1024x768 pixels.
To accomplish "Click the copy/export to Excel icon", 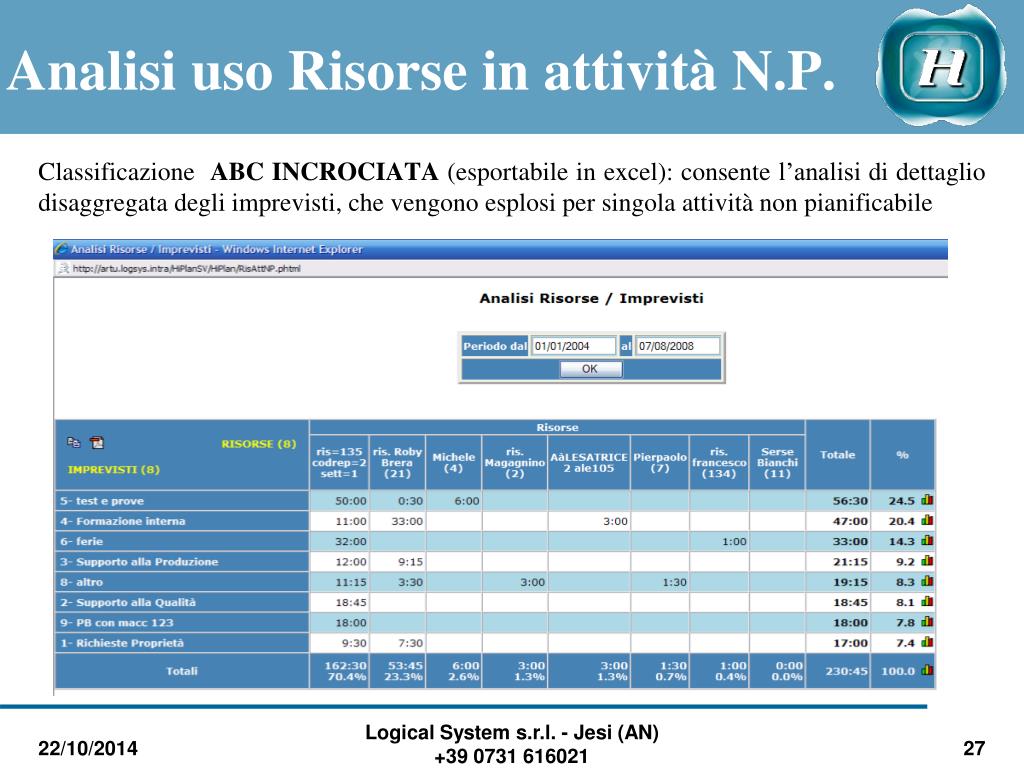I will point(73,443).
